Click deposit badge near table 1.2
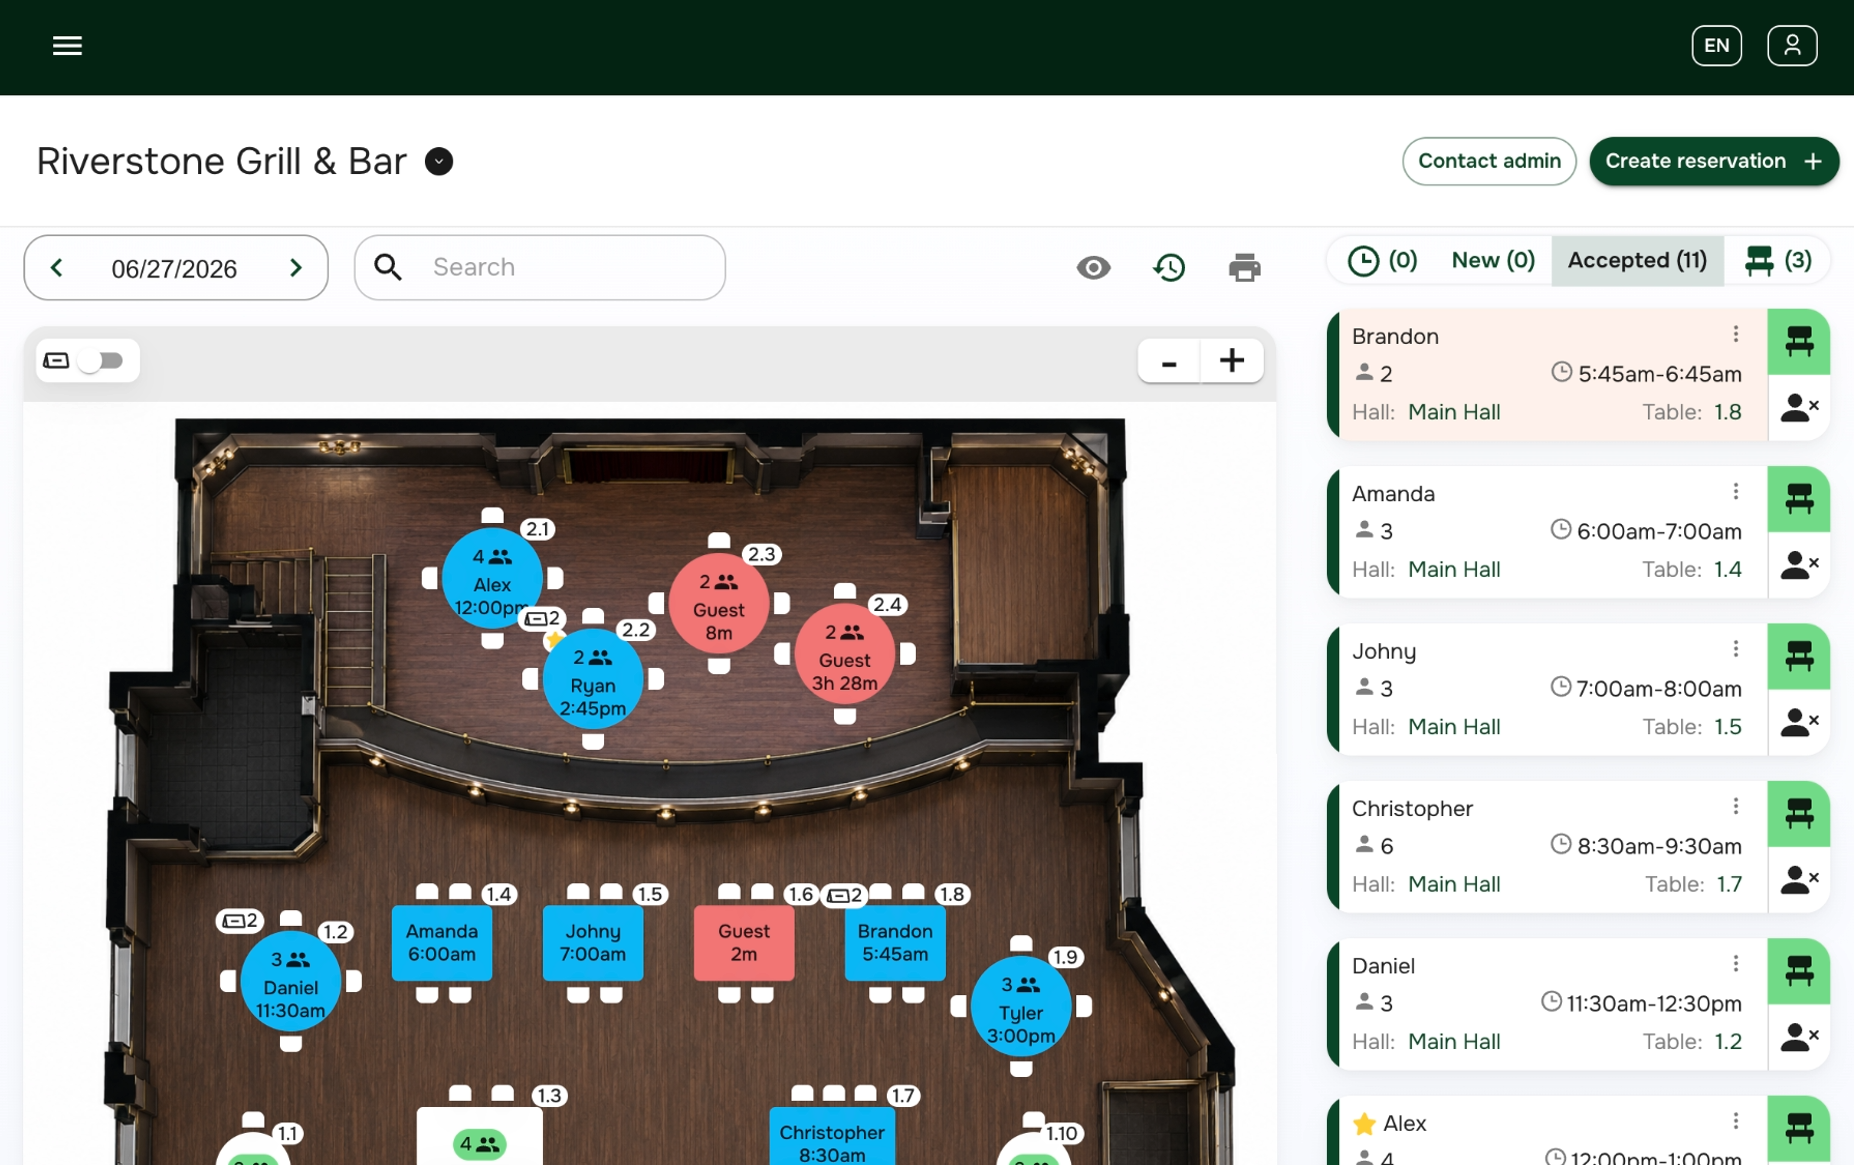This screenshot has width=1854, height=1165. (240, 920)
